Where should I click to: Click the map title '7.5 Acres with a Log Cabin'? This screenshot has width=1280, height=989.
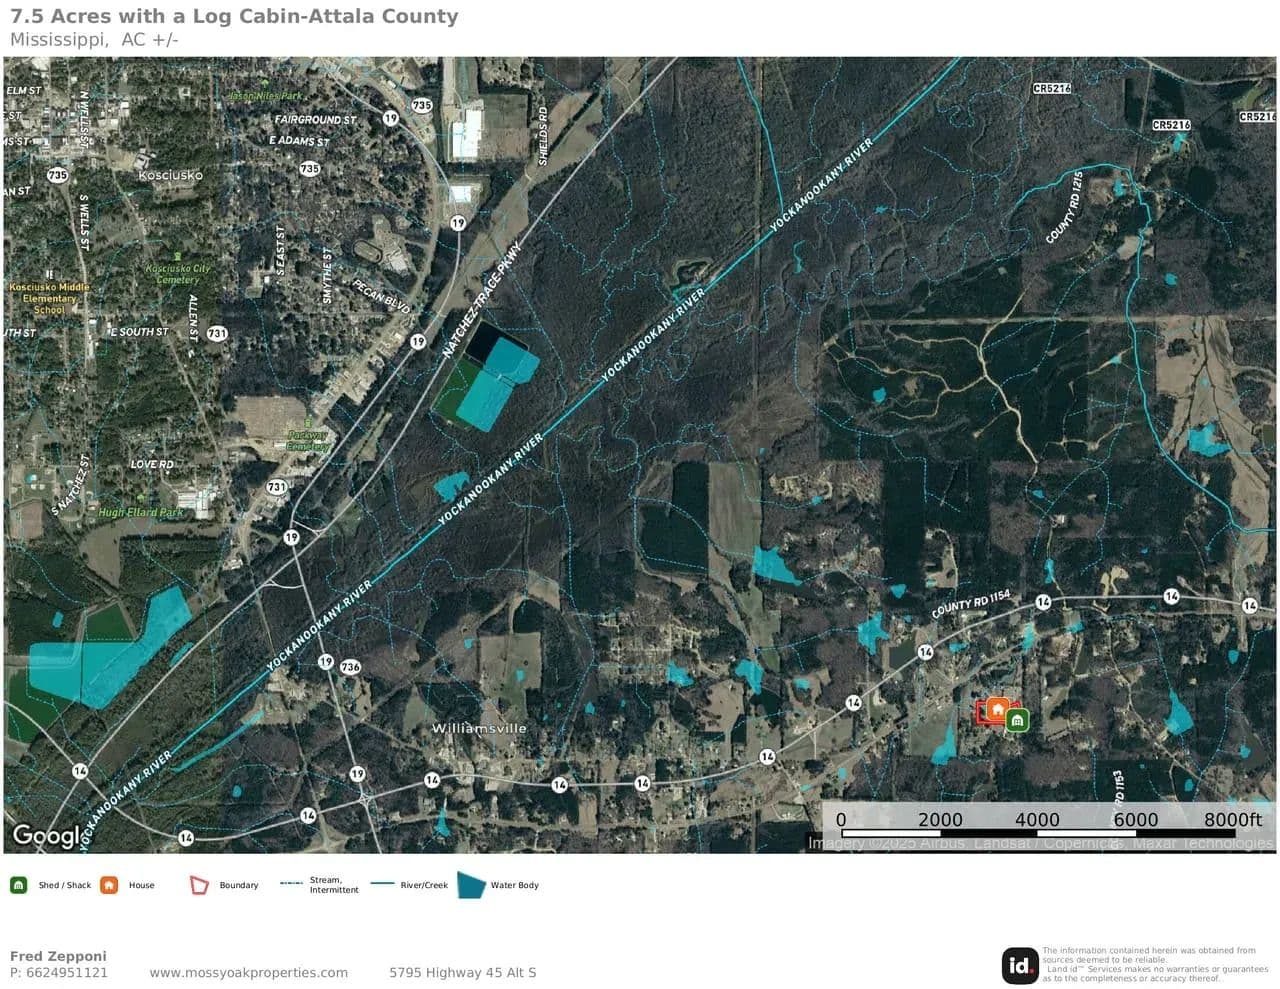[234, 16]
